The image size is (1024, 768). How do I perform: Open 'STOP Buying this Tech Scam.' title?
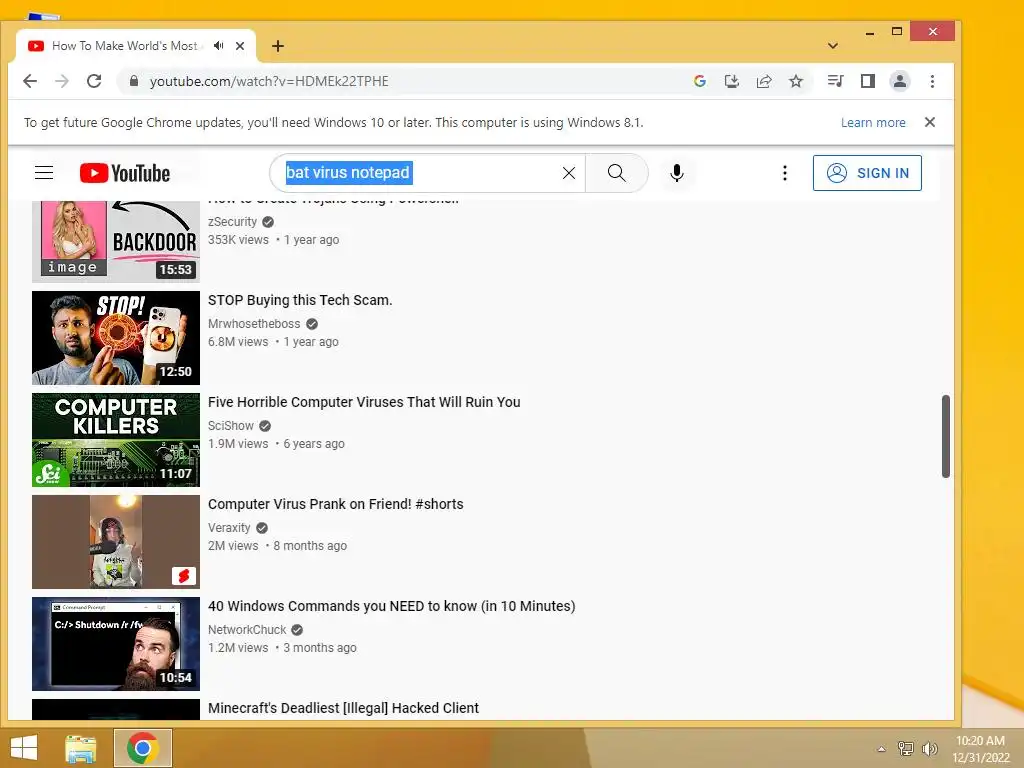coord(300,300)
